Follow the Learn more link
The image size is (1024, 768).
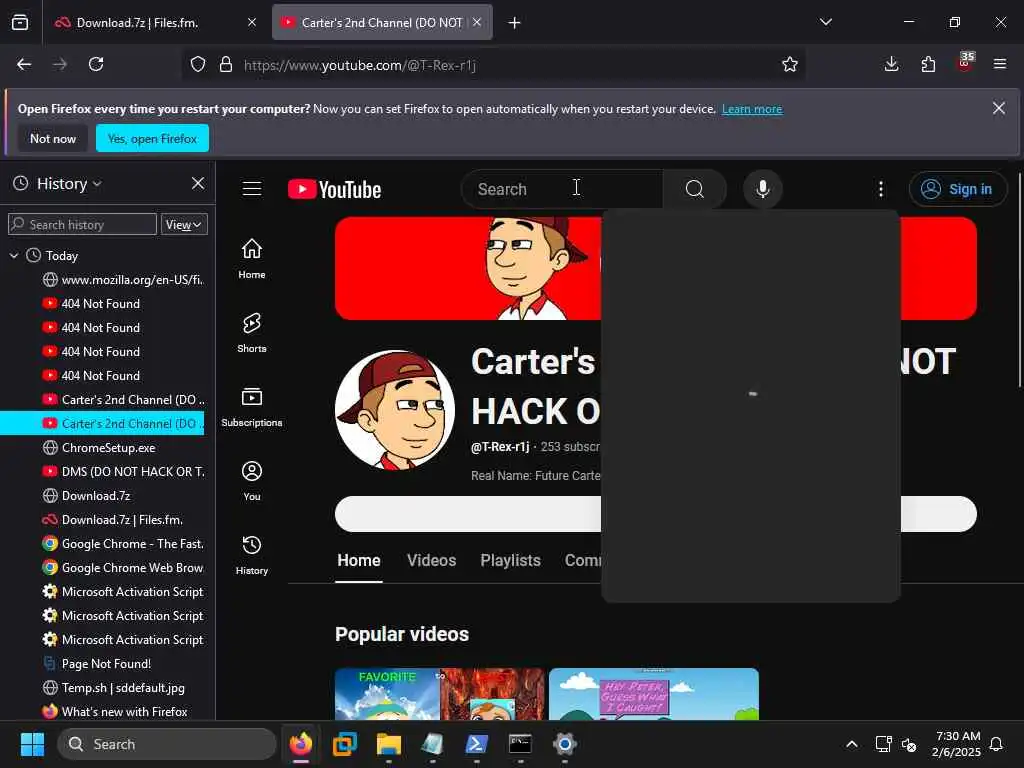click(x=752, y=109)
